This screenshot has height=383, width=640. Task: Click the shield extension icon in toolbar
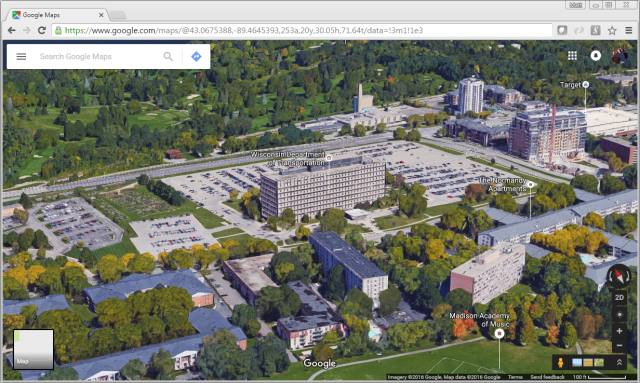(x=562, y=30)
